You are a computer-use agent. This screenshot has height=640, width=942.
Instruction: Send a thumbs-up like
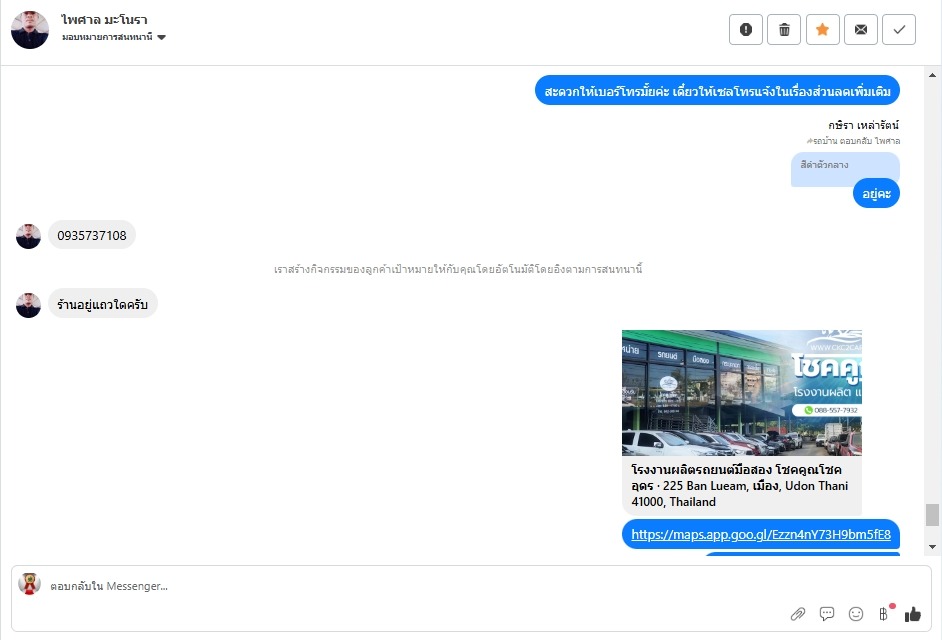pos(913,614)
